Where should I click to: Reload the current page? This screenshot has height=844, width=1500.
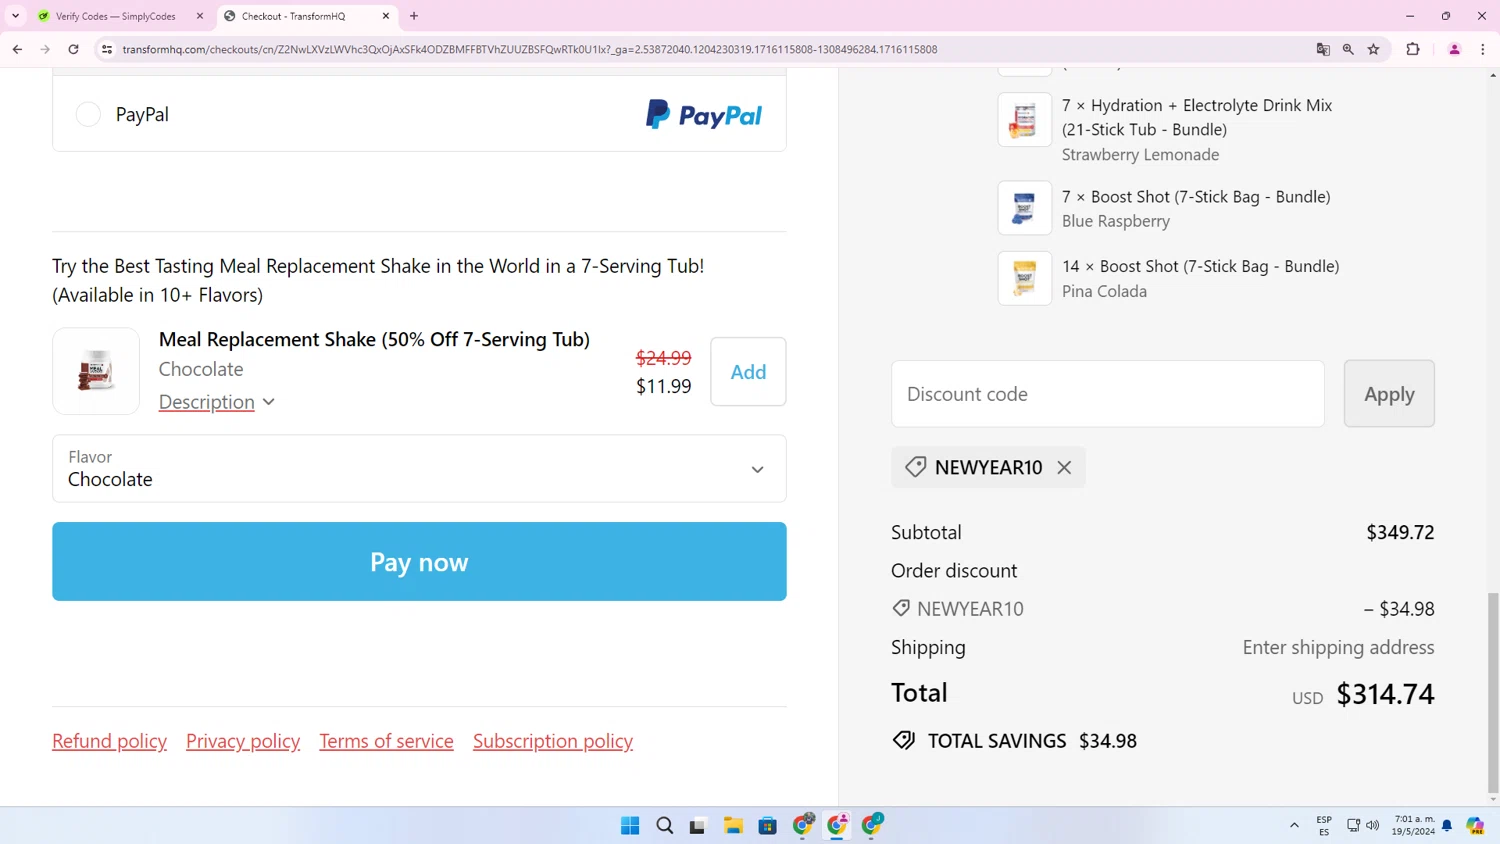click(73, 49)
